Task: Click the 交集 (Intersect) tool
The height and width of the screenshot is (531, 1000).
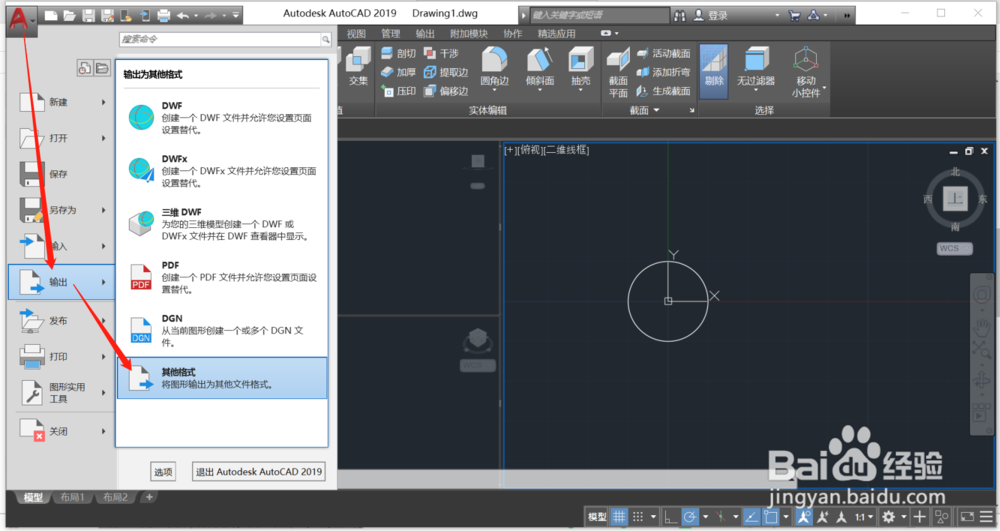Action: pos(358,67)
